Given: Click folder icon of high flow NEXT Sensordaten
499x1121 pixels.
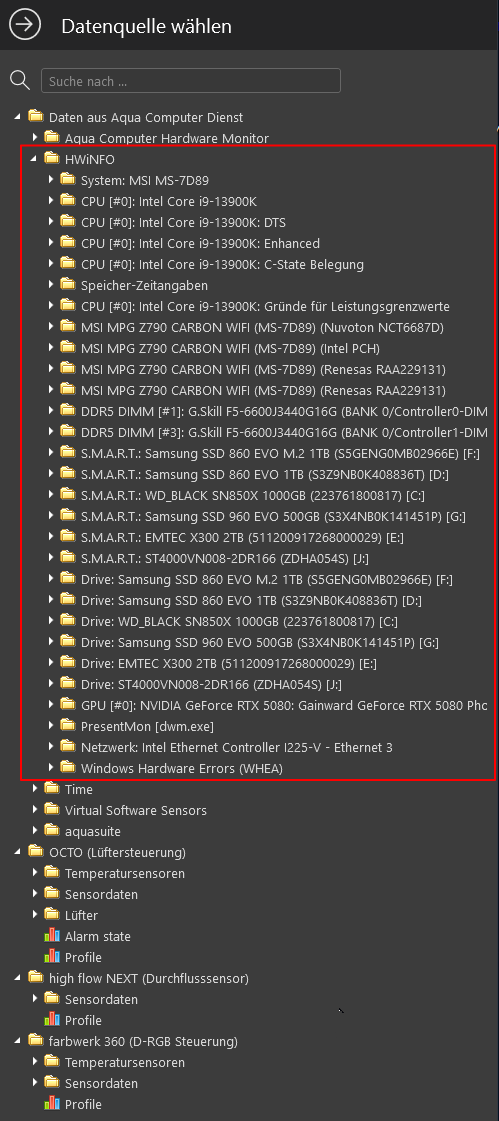Looking at the screenshot, I should (x=51, y=999).
